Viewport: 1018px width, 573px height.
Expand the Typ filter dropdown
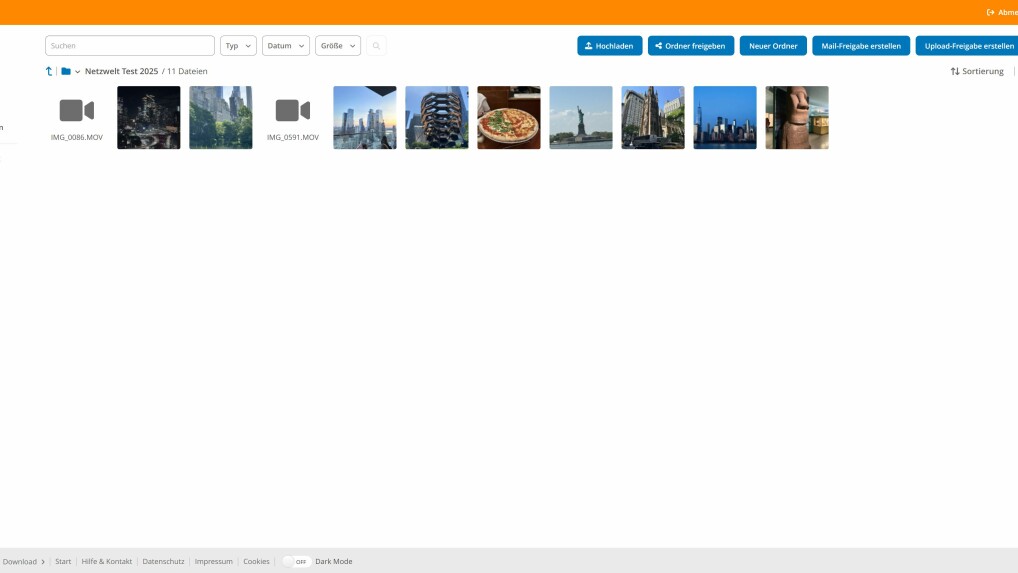pyautogui.click(x=238, y=46)
